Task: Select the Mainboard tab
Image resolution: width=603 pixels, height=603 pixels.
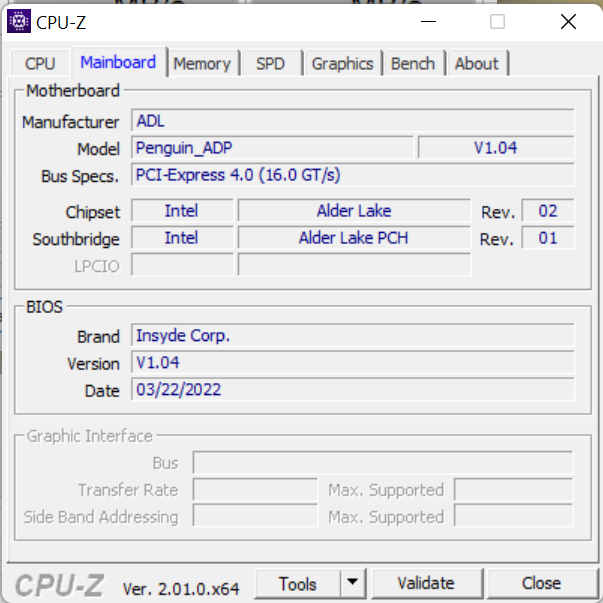Action: click(118, 62)
